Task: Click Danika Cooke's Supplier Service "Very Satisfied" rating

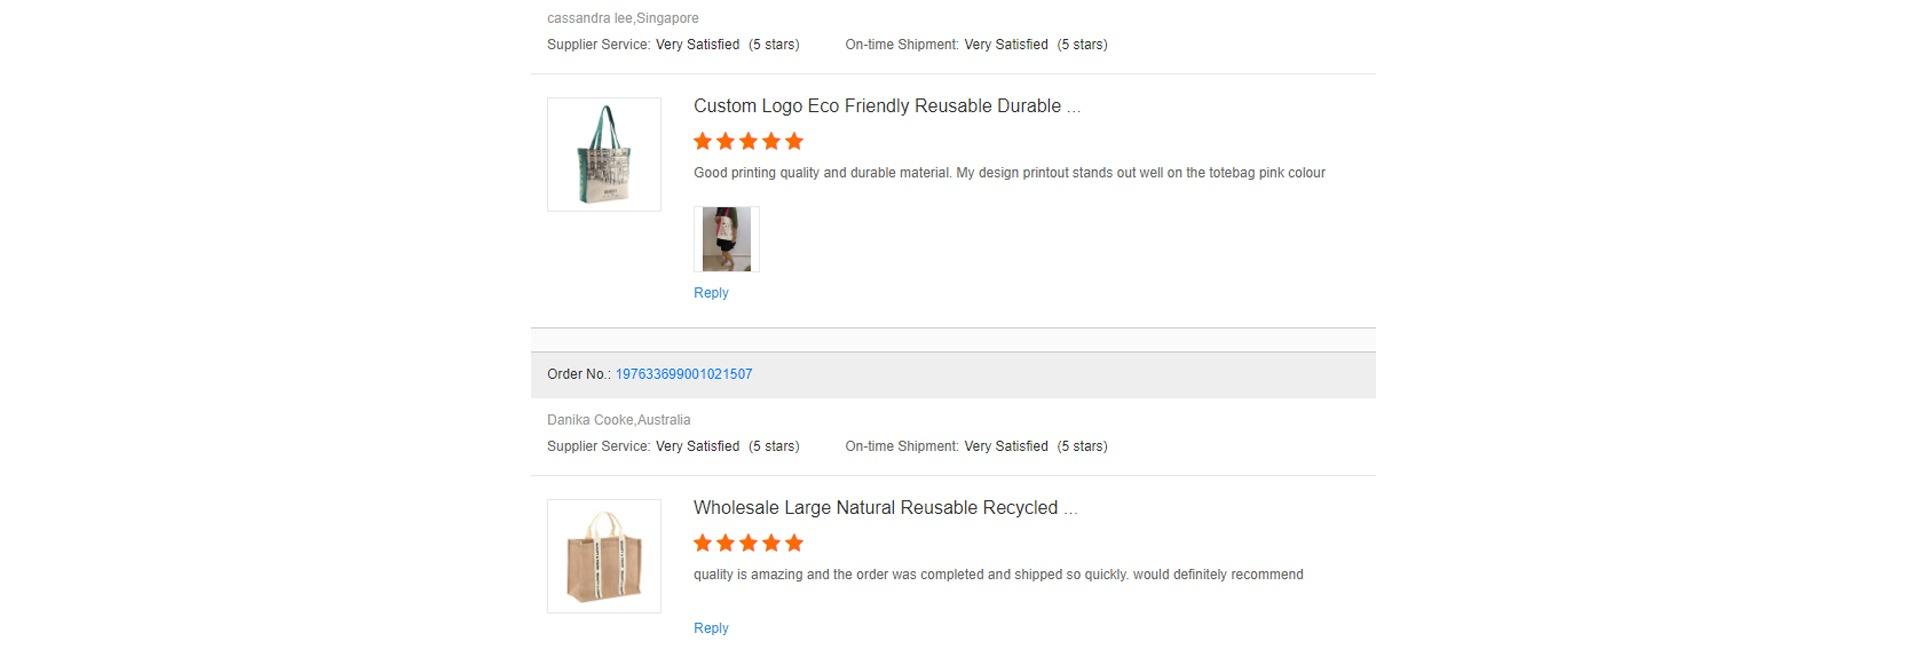Action: click(698, 446)
